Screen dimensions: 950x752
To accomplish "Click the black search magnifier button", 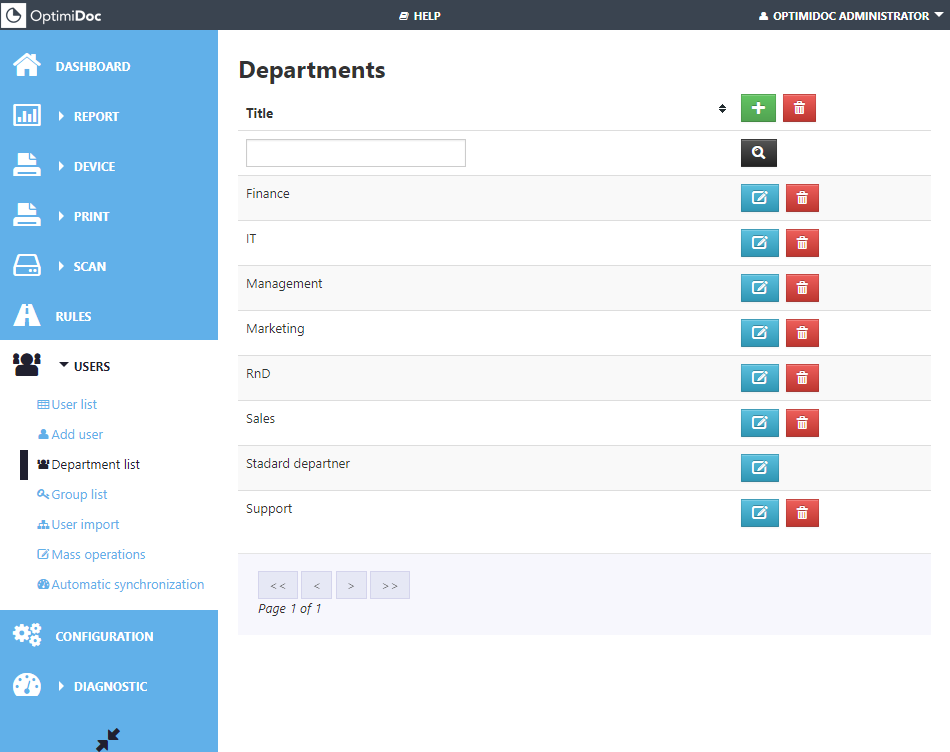I will (x=758, y=153).
